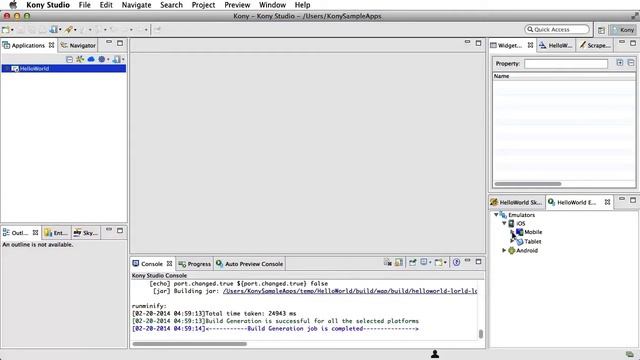Switch to the Navigator tab

78,45
